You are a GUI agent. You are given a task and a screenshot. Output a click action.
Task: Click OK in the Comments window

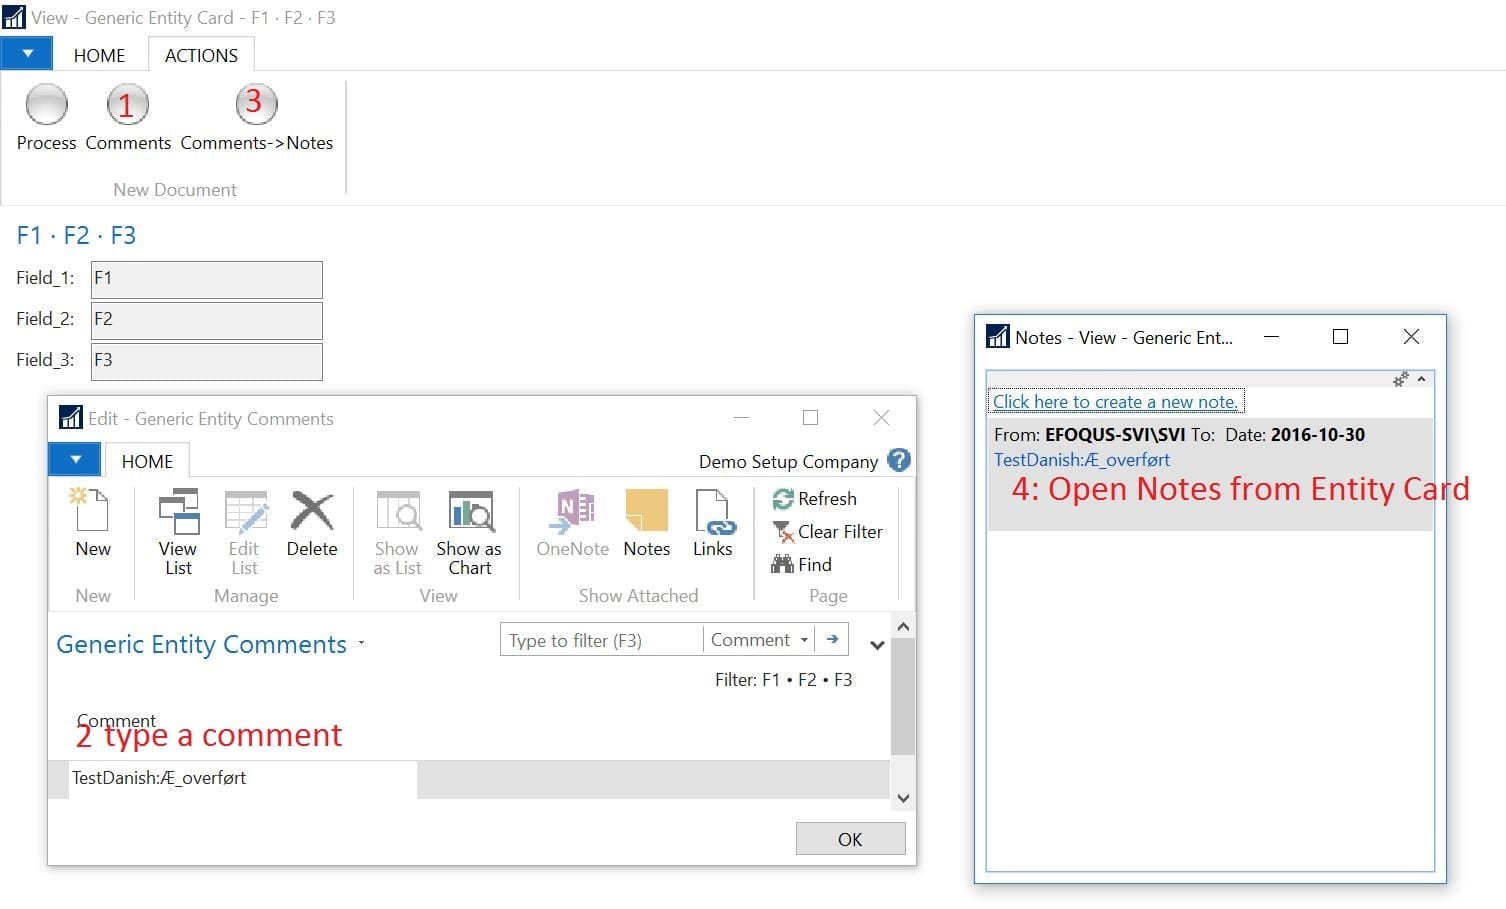[850, 839]
